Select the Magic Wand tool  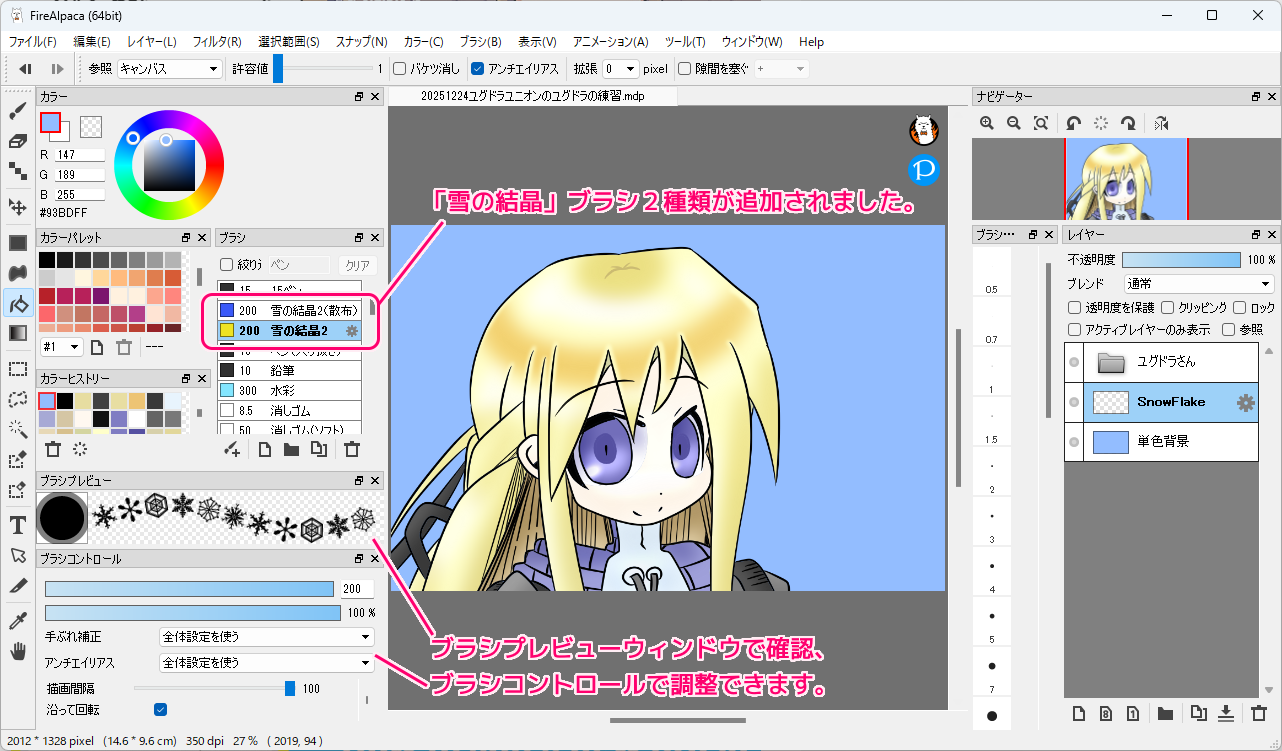click(x=17, y=429)
